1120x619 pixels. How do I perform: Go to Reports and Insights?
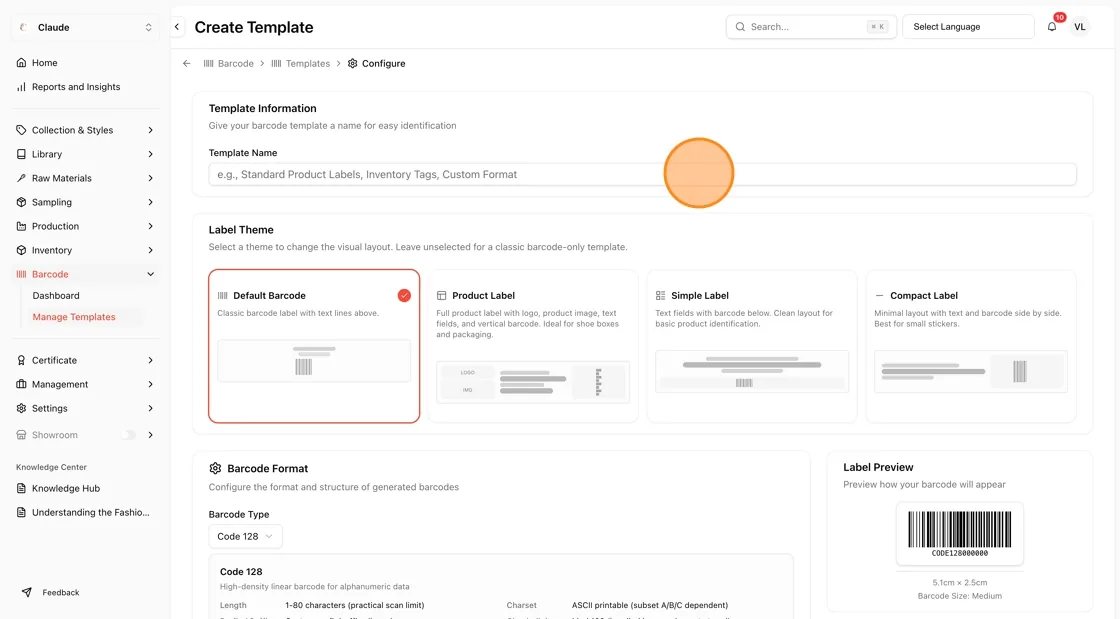(x=76, y=87)
